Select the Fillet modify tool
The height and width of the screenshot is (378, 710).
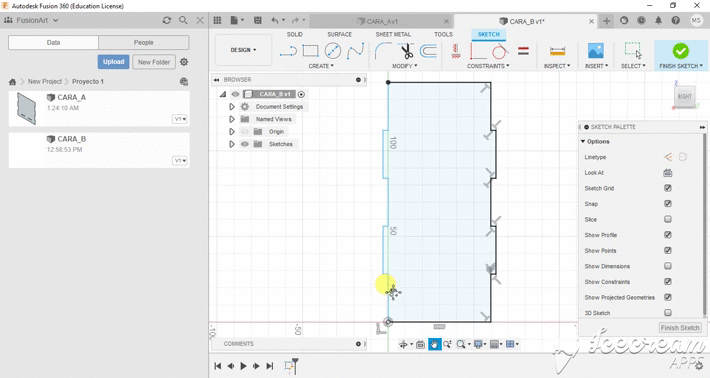[383, 51]
